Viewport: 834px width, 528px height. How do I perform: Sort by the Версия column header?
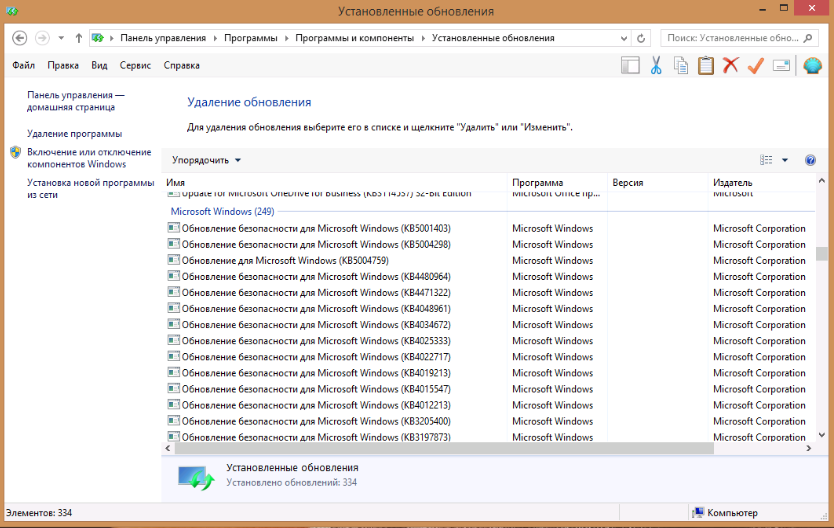point(657,182)
